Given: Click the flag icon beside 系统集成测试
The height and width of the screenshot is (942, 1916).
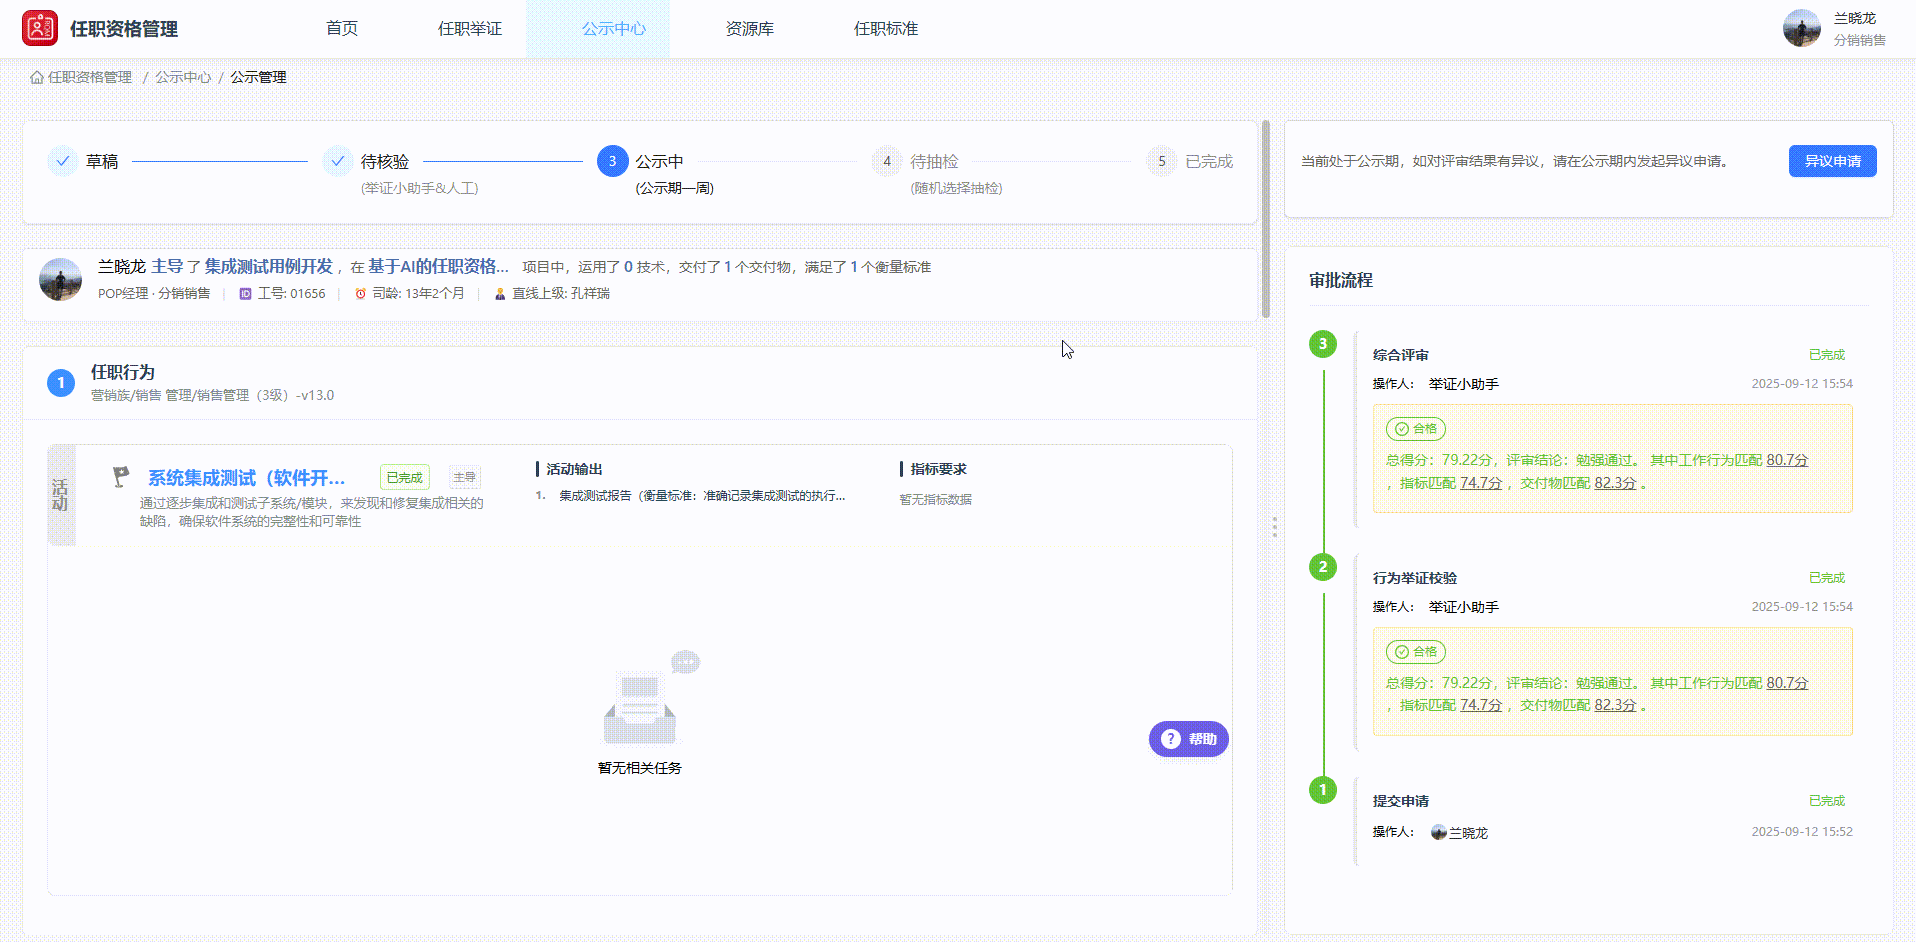Looking at the screenshot, I should click(x=121, y=477).
